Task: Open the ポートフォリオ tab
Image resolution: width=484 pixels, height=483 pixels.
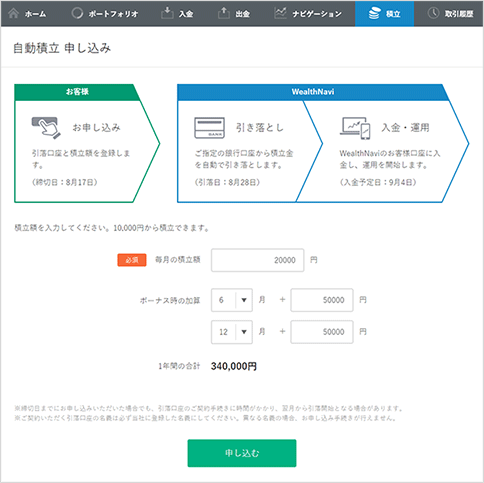Action: [105, 14]
